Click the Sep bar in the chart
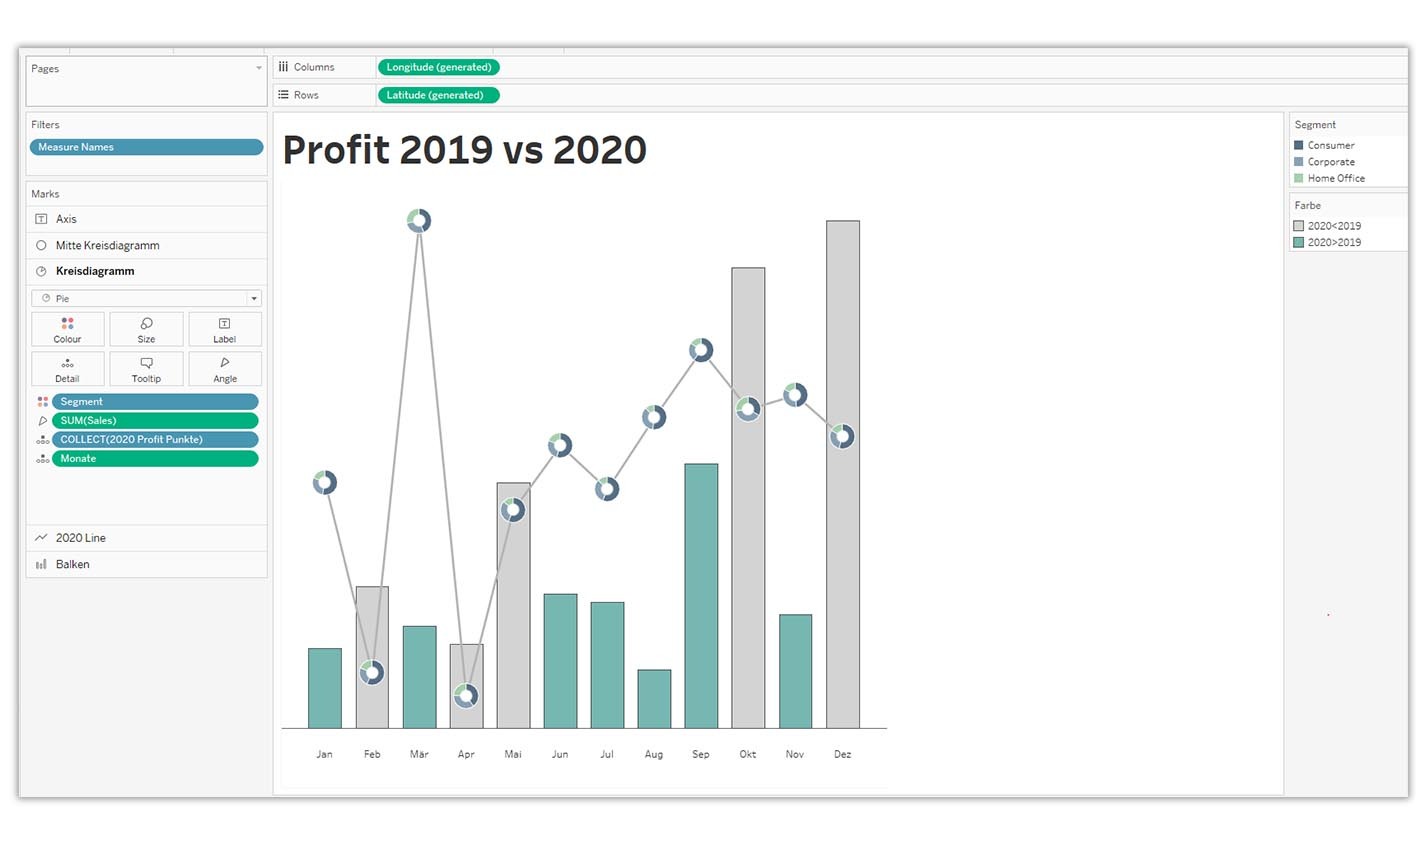 point(701,596)
